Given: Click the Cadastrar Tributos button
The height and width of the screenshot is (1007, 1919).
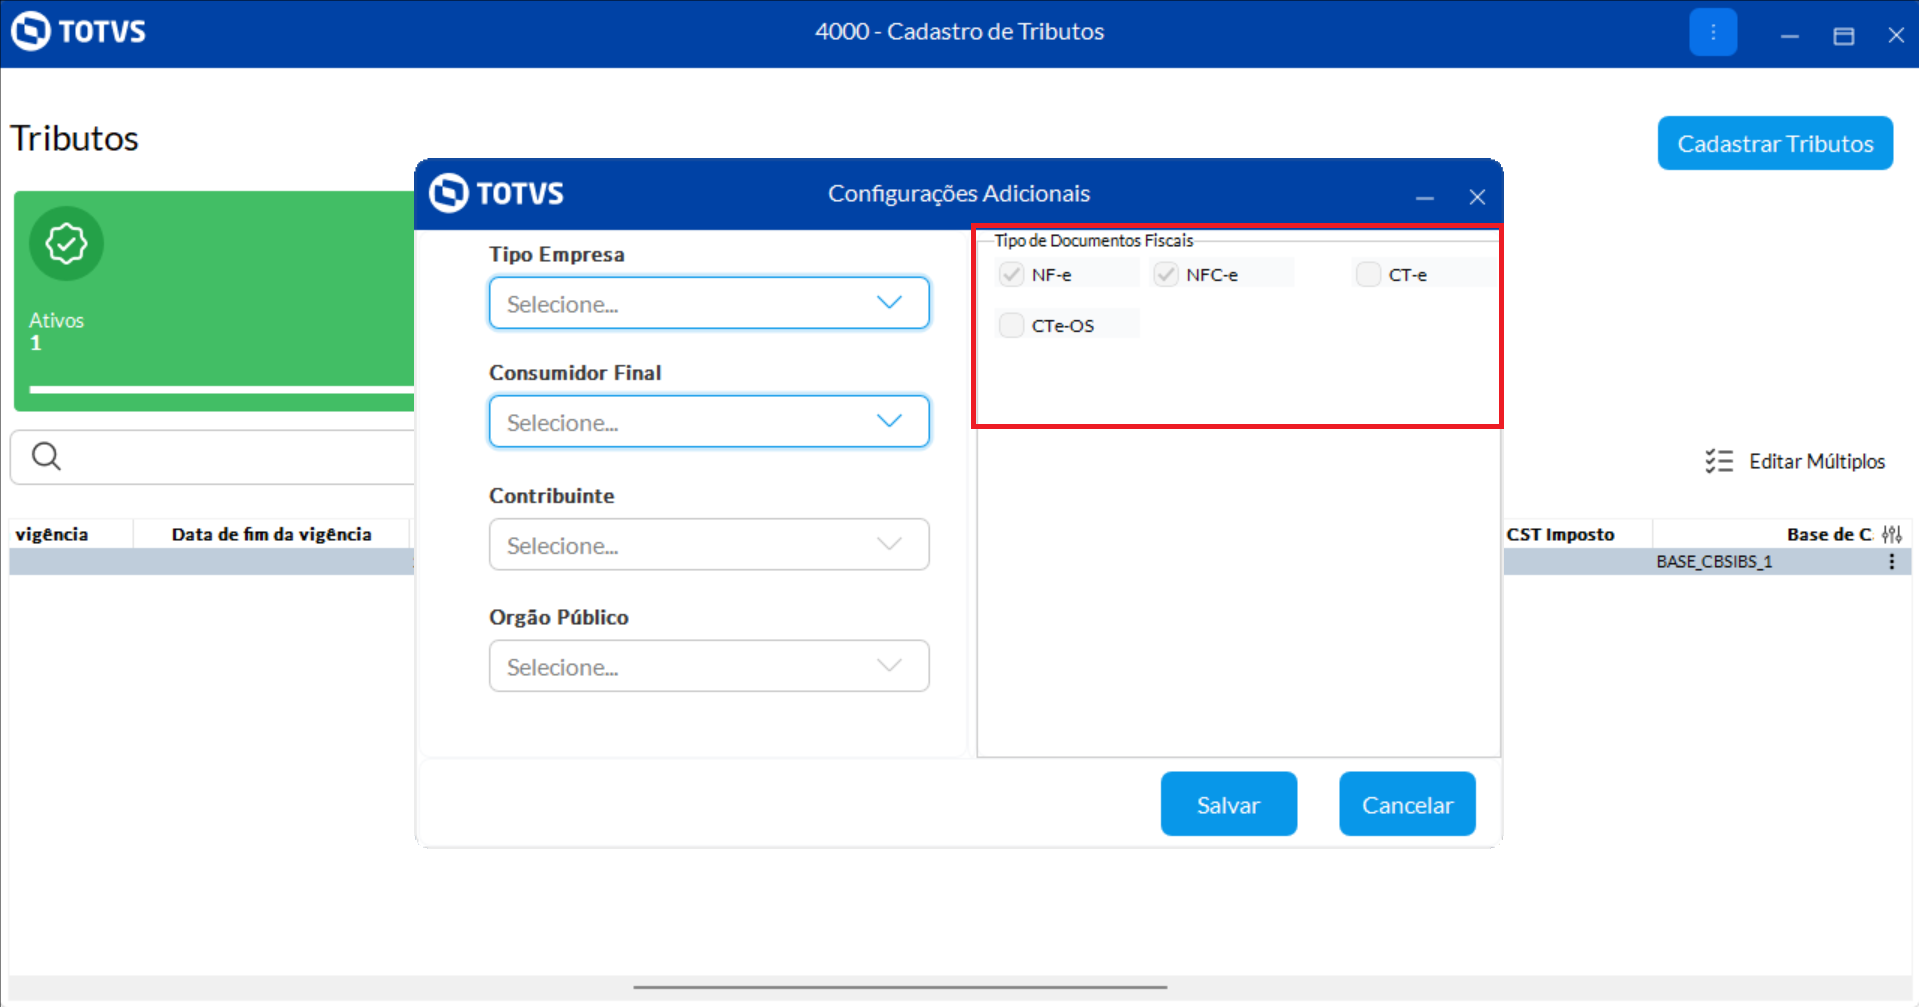Looking at the screenshot, I should (x=1774, y=144).
